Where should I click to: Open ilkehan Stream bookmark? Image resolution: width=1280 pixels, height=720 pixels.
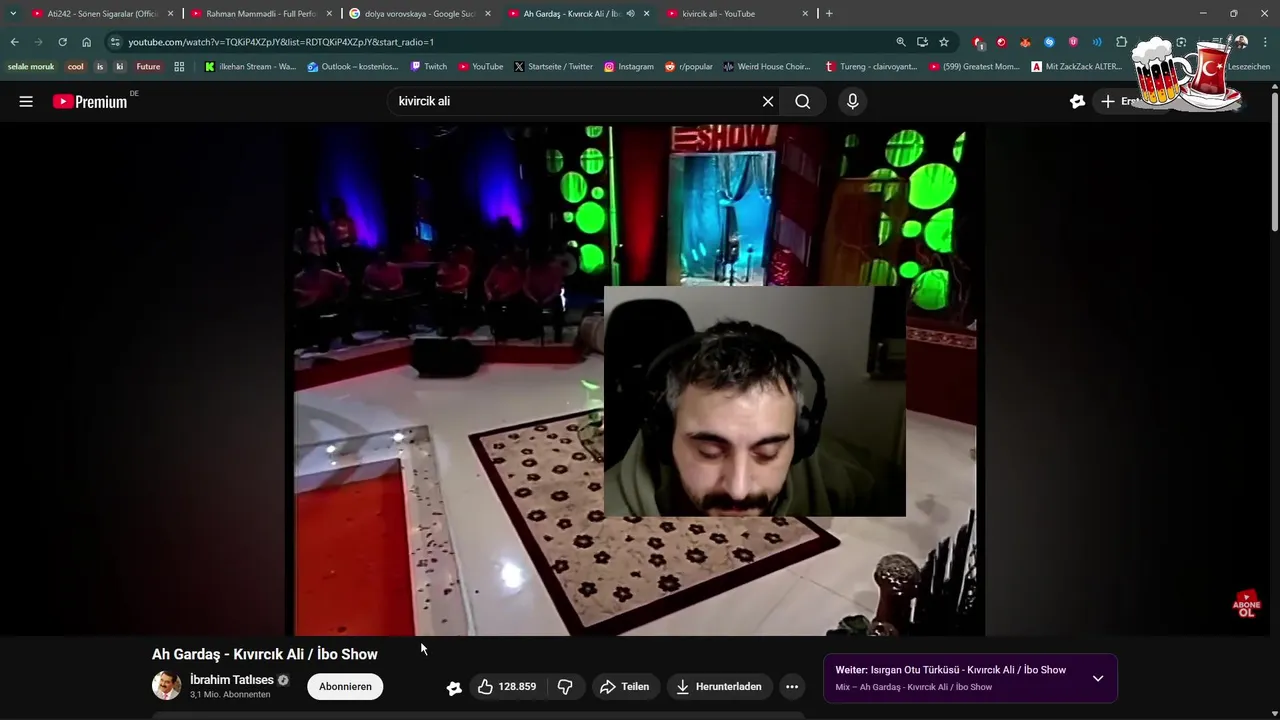pyautogui.click(x=251, y=67)
